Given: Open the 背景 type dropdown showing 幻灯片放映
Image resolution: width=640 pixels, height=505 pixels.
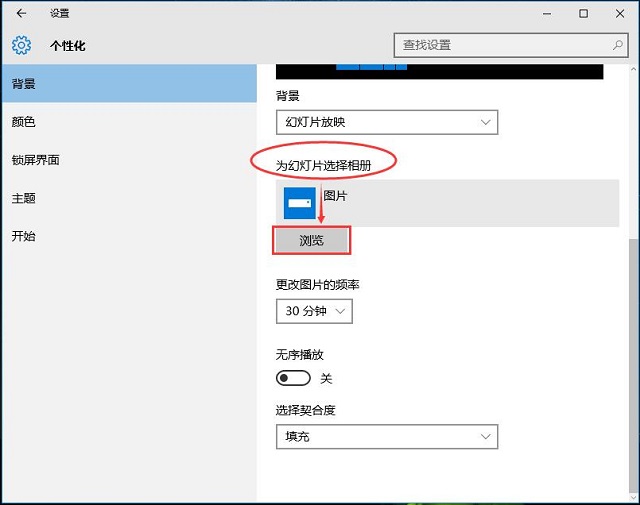Looking at the screenshot, I should [x=386, y=122].
